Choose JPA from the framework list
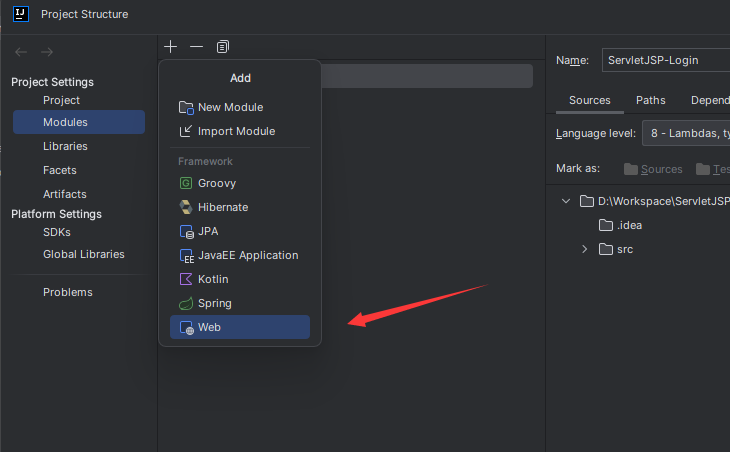Image resolution: width=730 pixels, height=452 pixels. pos(208,231)
